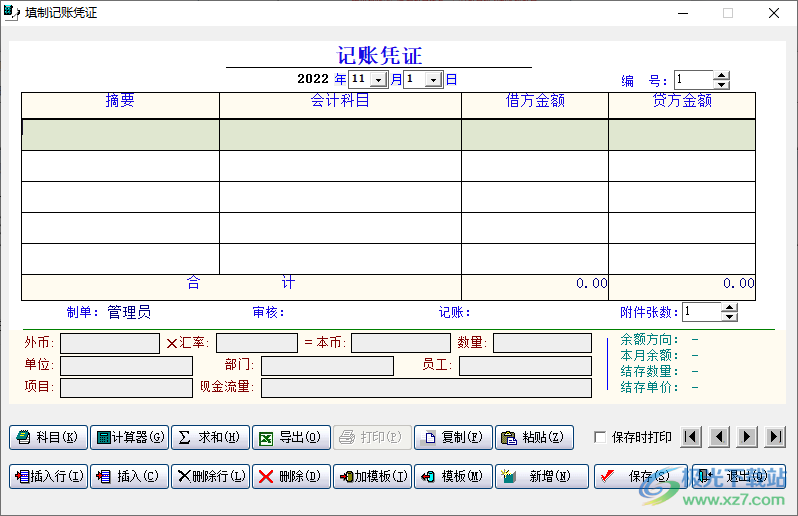The width and height of the screenshot is (798, 516).
Task: Select the first row 借方金额 cell
Action: pos(535,135)
